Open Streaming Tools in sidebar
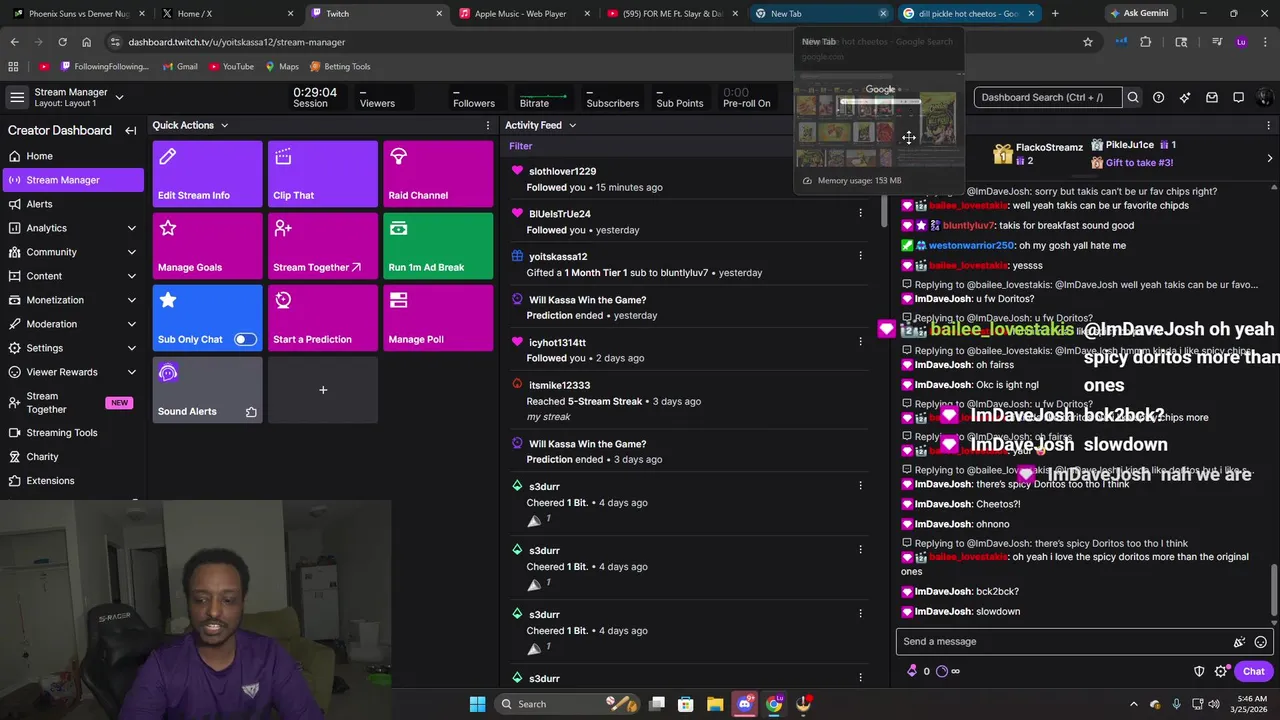 [72, 433]
